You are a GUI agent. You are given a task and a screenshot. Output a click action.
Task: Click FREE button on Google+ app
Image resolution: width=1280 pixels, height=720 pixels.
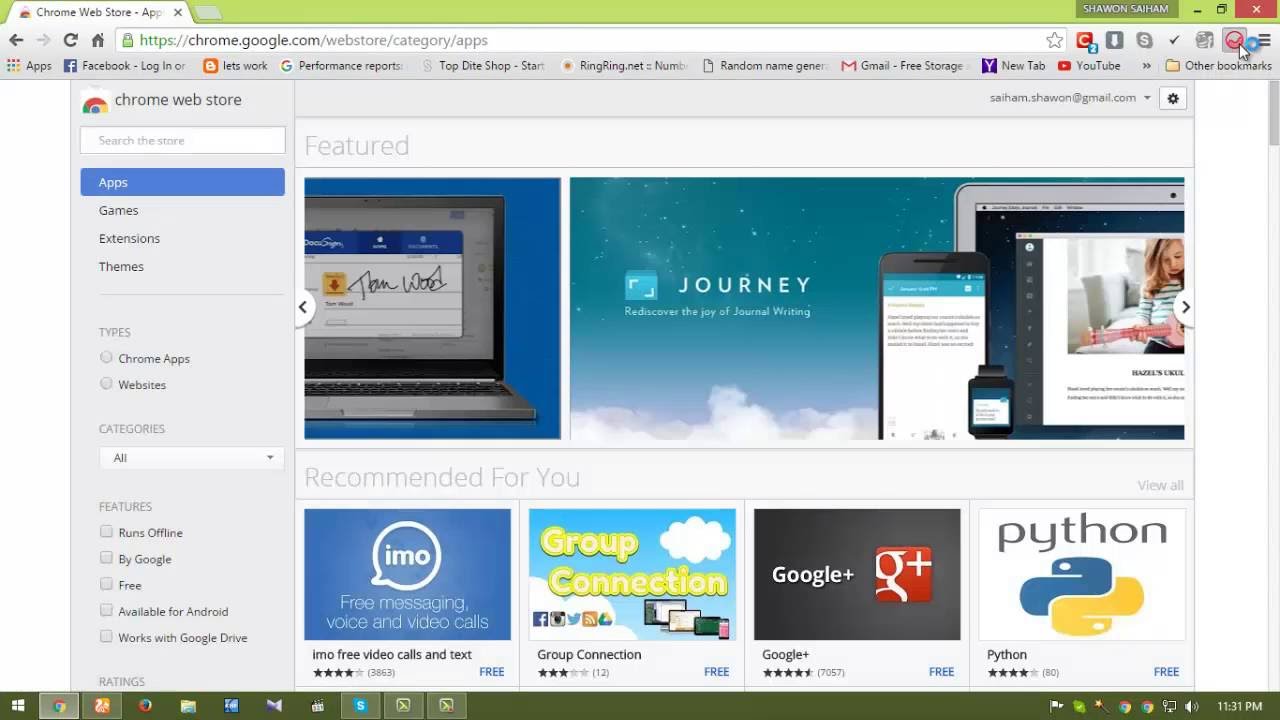[941, 672]
